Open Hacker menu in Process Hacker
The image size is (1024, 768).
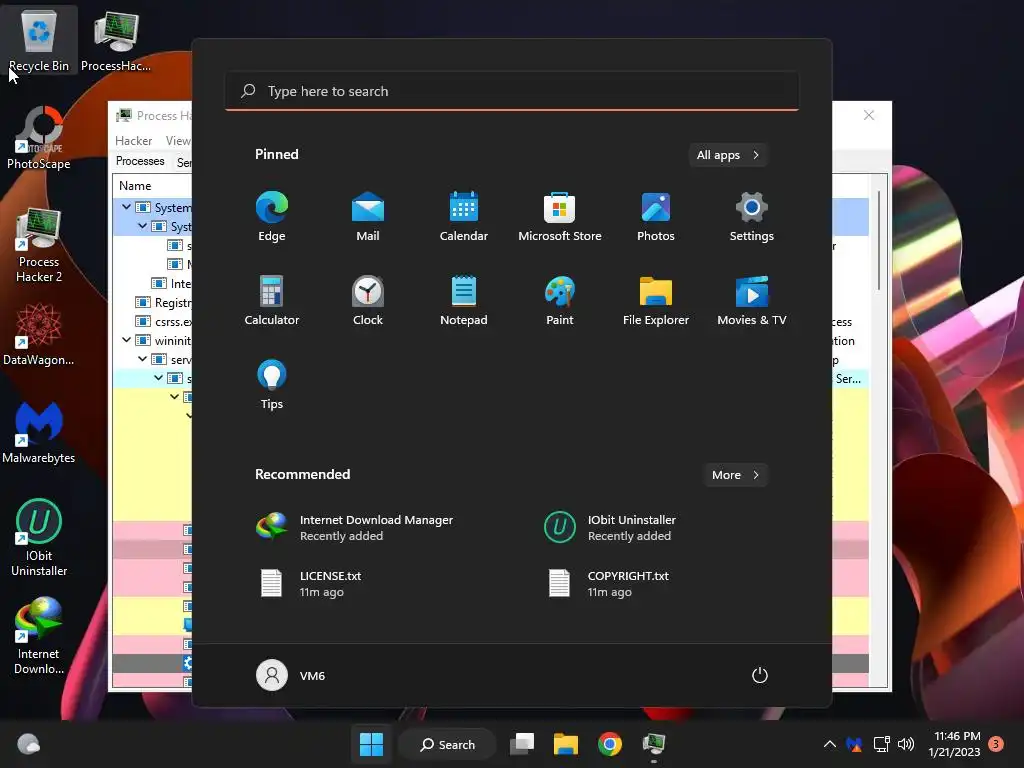(133, 140)
